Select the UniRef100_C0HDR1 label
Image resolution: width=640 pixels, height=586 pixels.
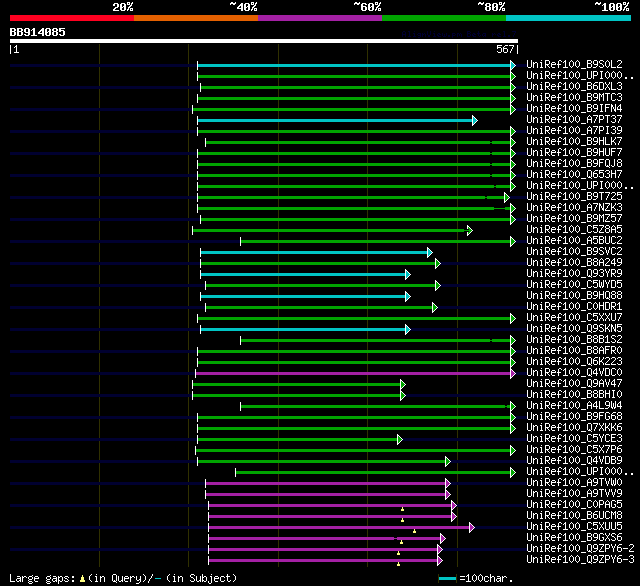pos(574,307)
